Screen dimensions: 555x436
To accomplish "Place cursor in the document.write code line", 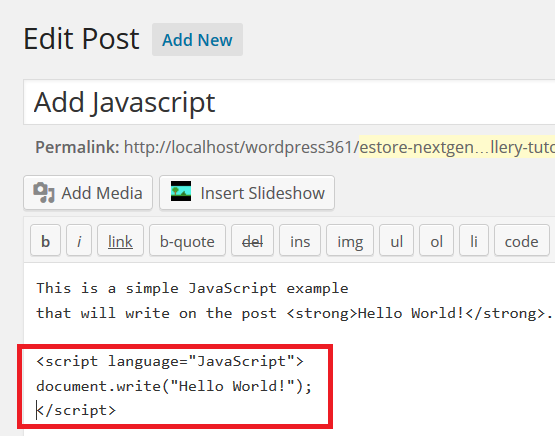I will [x=174, y=386].
